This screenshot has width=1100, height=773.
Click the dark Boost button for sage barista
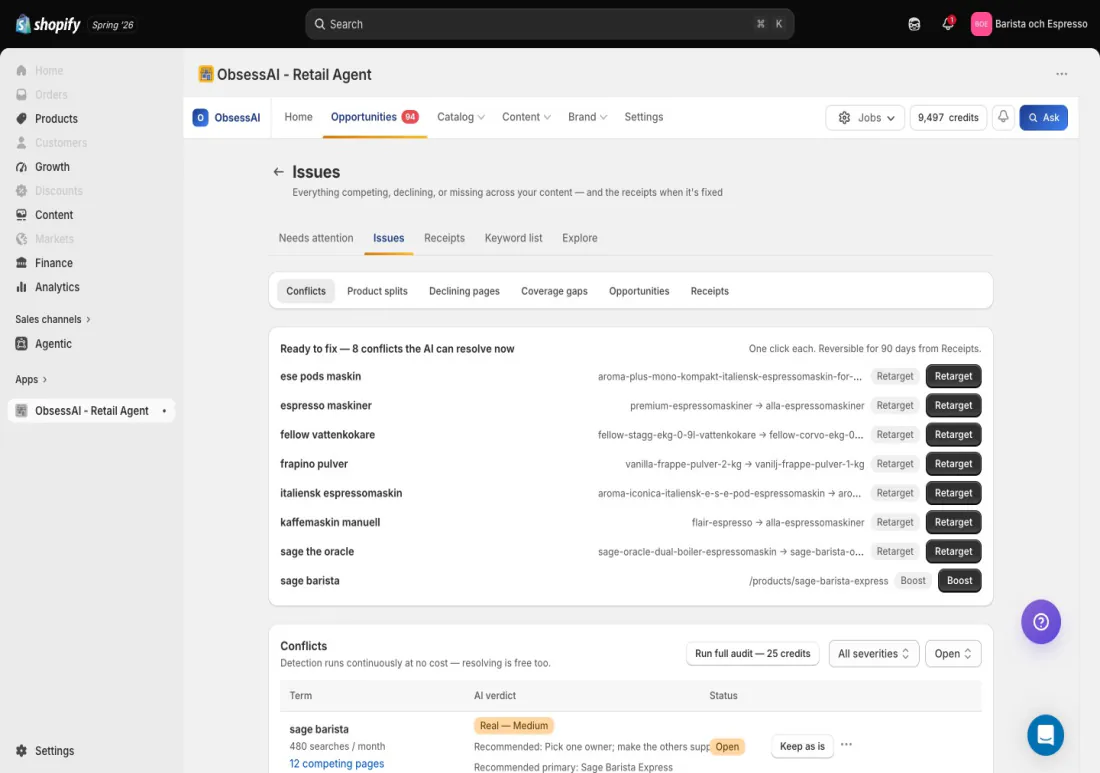pos(960,581)
